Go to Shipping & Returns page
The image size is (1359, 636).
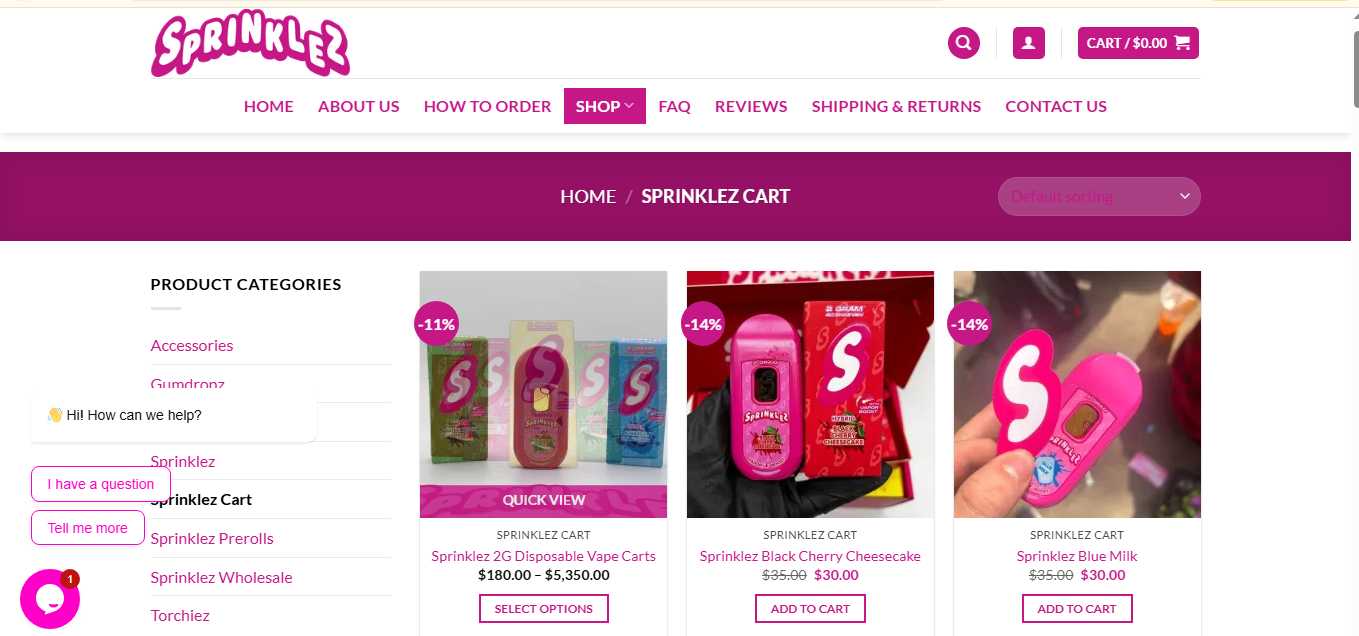click(x=896, y=106)
